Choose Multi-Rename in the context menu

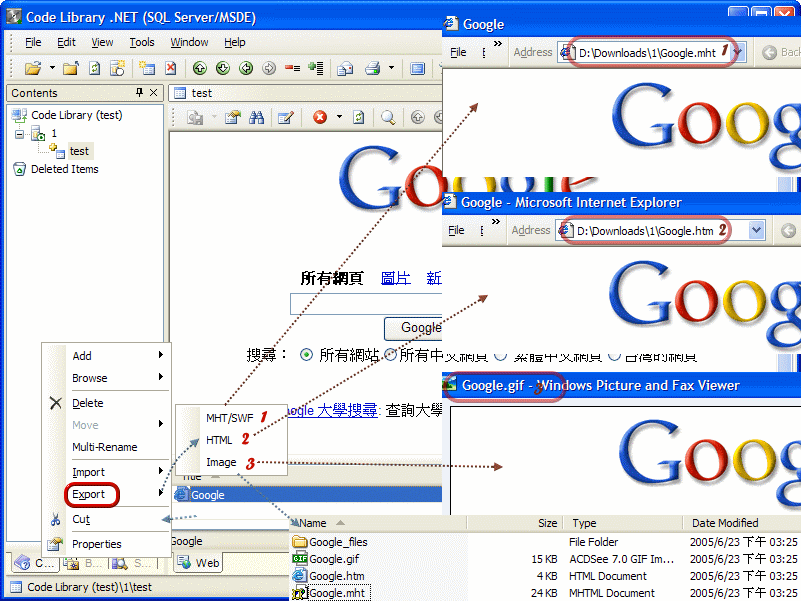pos(105,447)
